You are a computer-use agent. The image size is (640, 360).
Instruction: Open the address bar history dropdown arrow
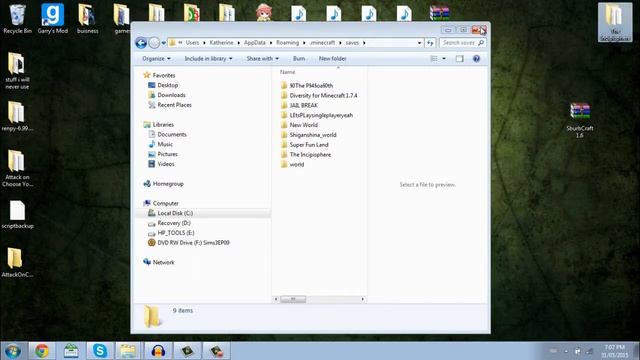[419, 42]
